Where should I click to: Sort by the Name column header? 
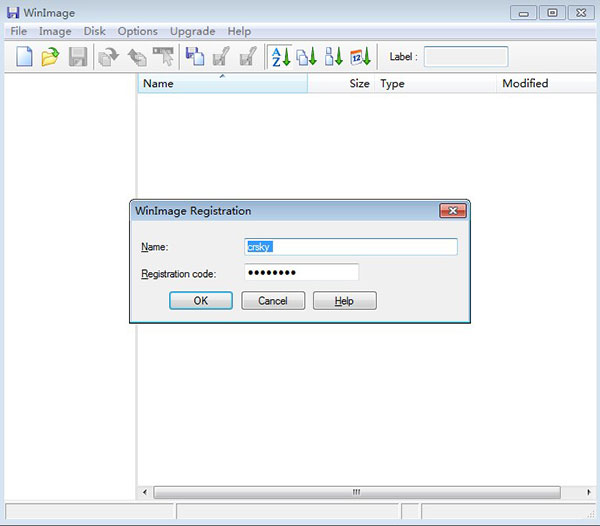point(222,83)
